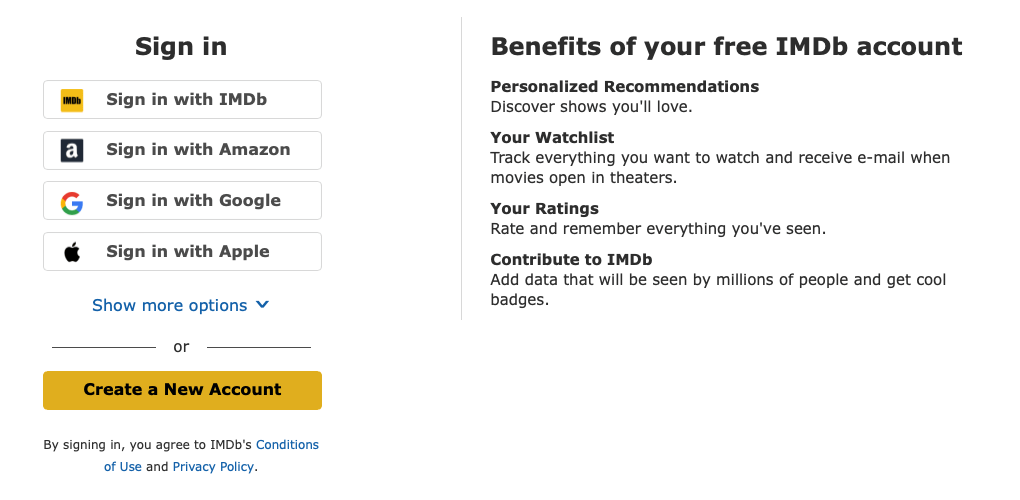
Task: Choose the 'Sign in with IMDb' label
Action: point(187,99)
